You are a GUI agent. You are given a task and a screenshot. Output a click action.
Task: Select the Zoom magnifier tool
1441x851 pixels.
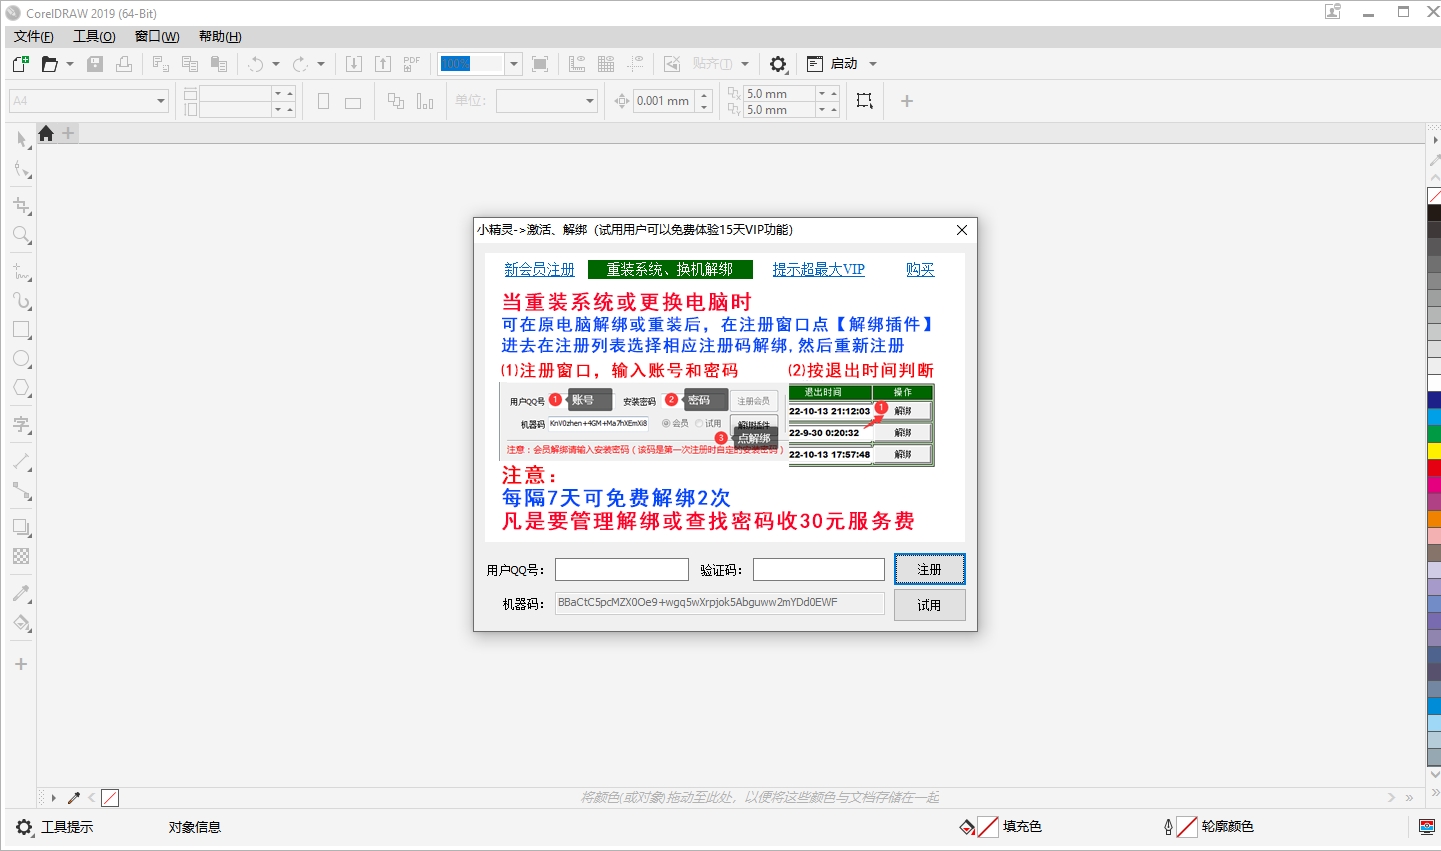coord(22,236)
